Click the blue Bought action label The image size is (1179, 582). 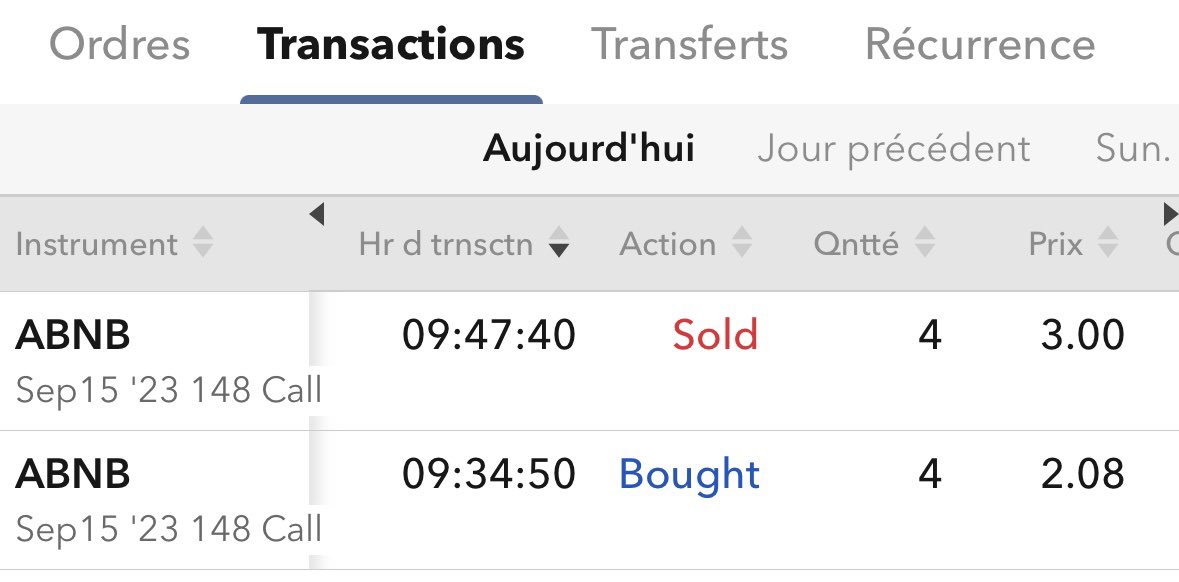point(690,474)
